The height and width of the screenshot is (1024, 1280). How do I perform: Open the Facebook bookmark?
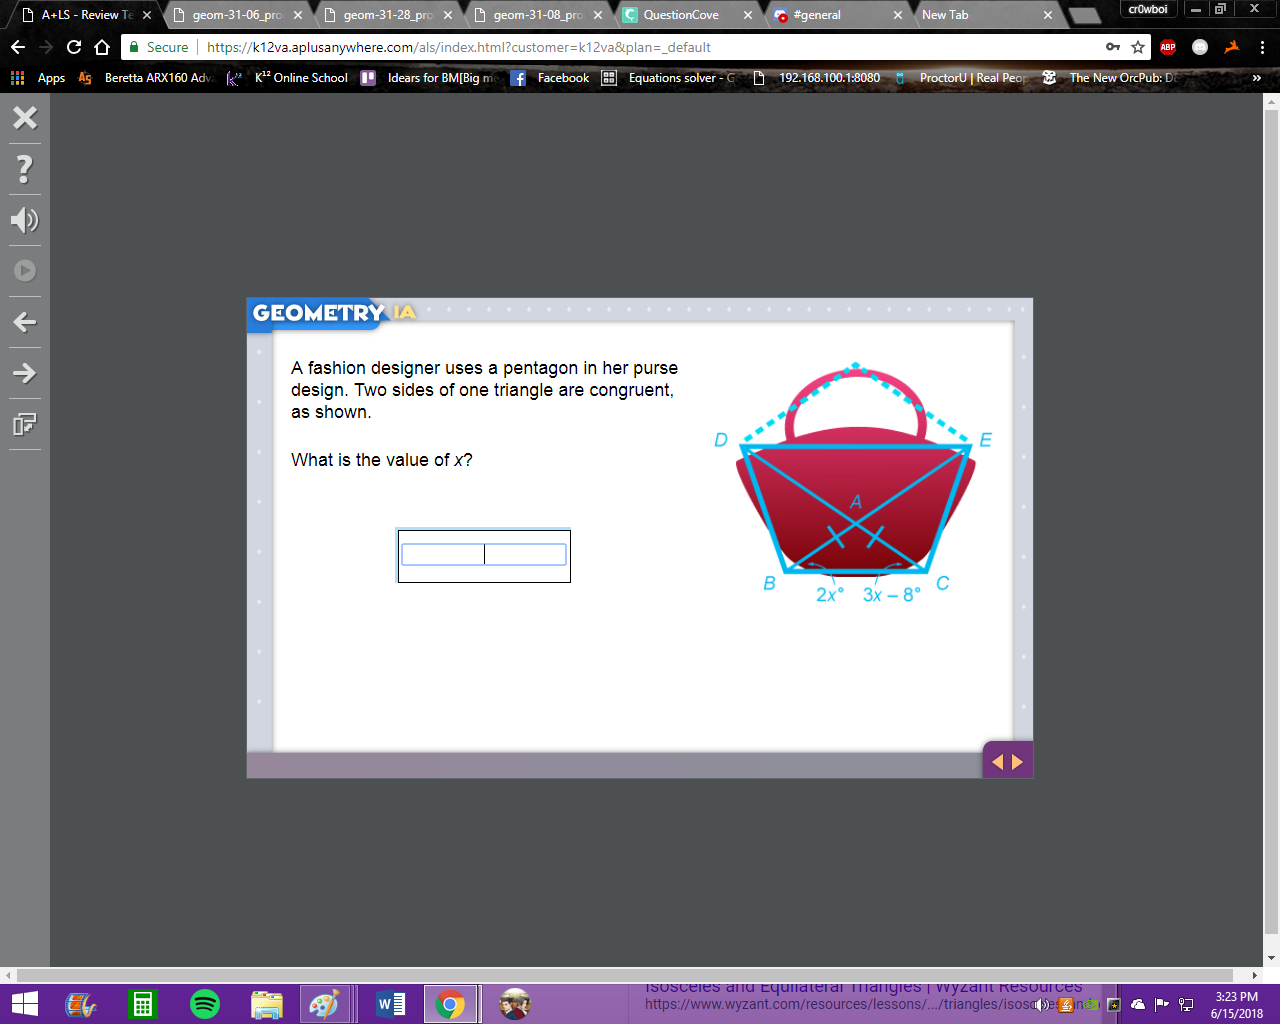(x=550, y=78)
